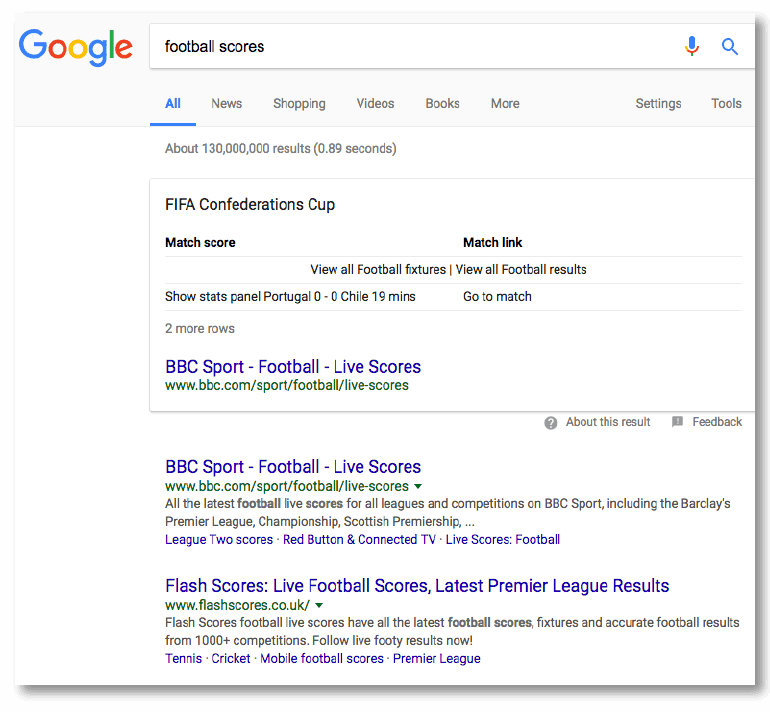Open dropdown arrow next to bbc.com URL
The width and height of the screenshot is (770, 712).
[x=418, y=486]
